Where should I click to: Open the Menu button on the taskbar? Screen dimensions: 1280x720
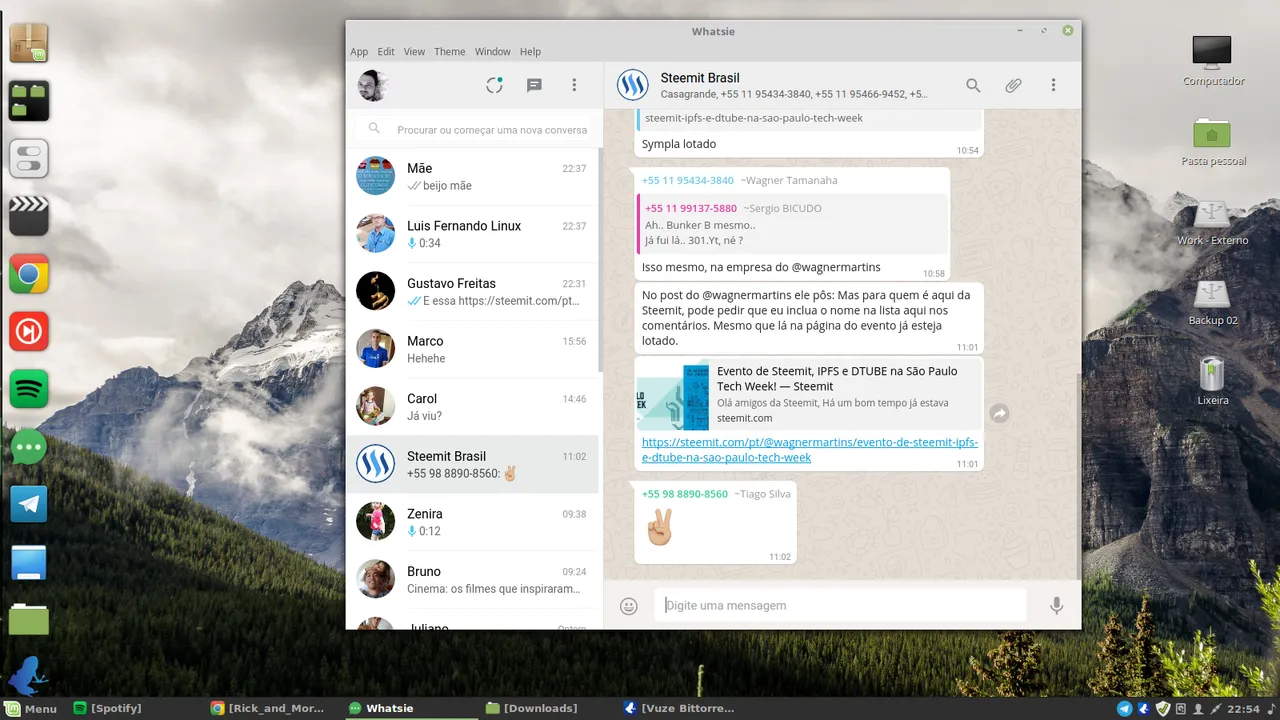[x=30, y=708]
